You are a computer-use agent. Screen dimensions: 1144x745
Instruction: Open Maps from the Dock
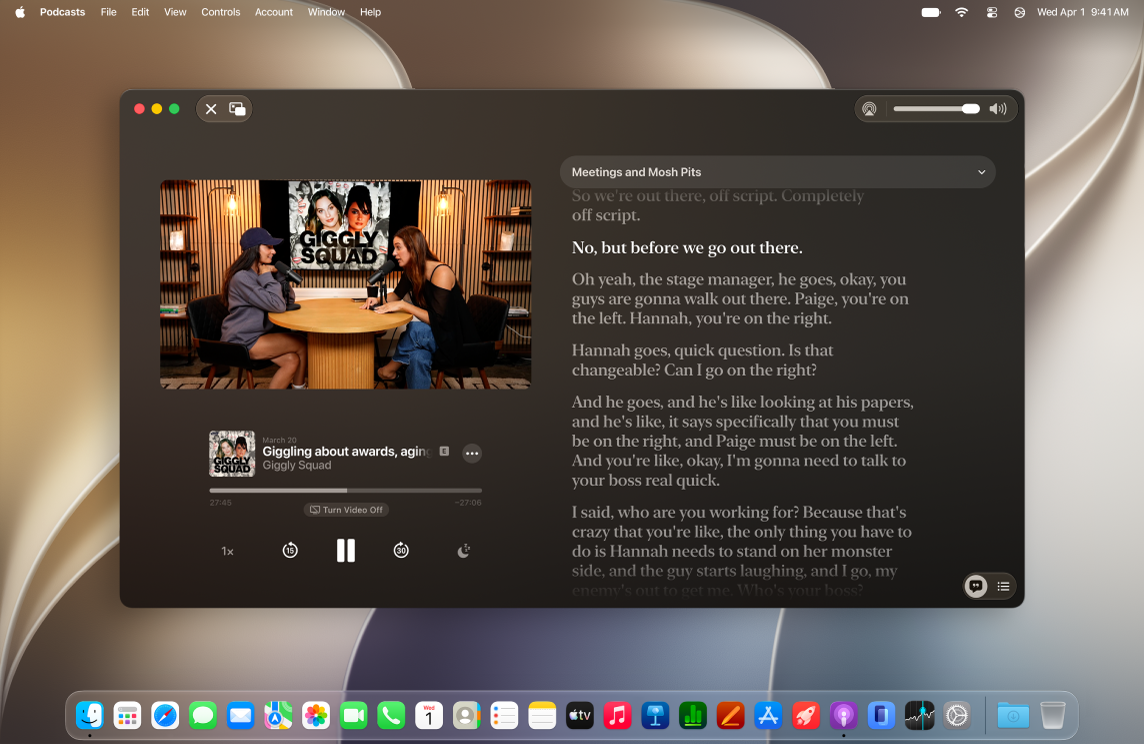[278, 716]
